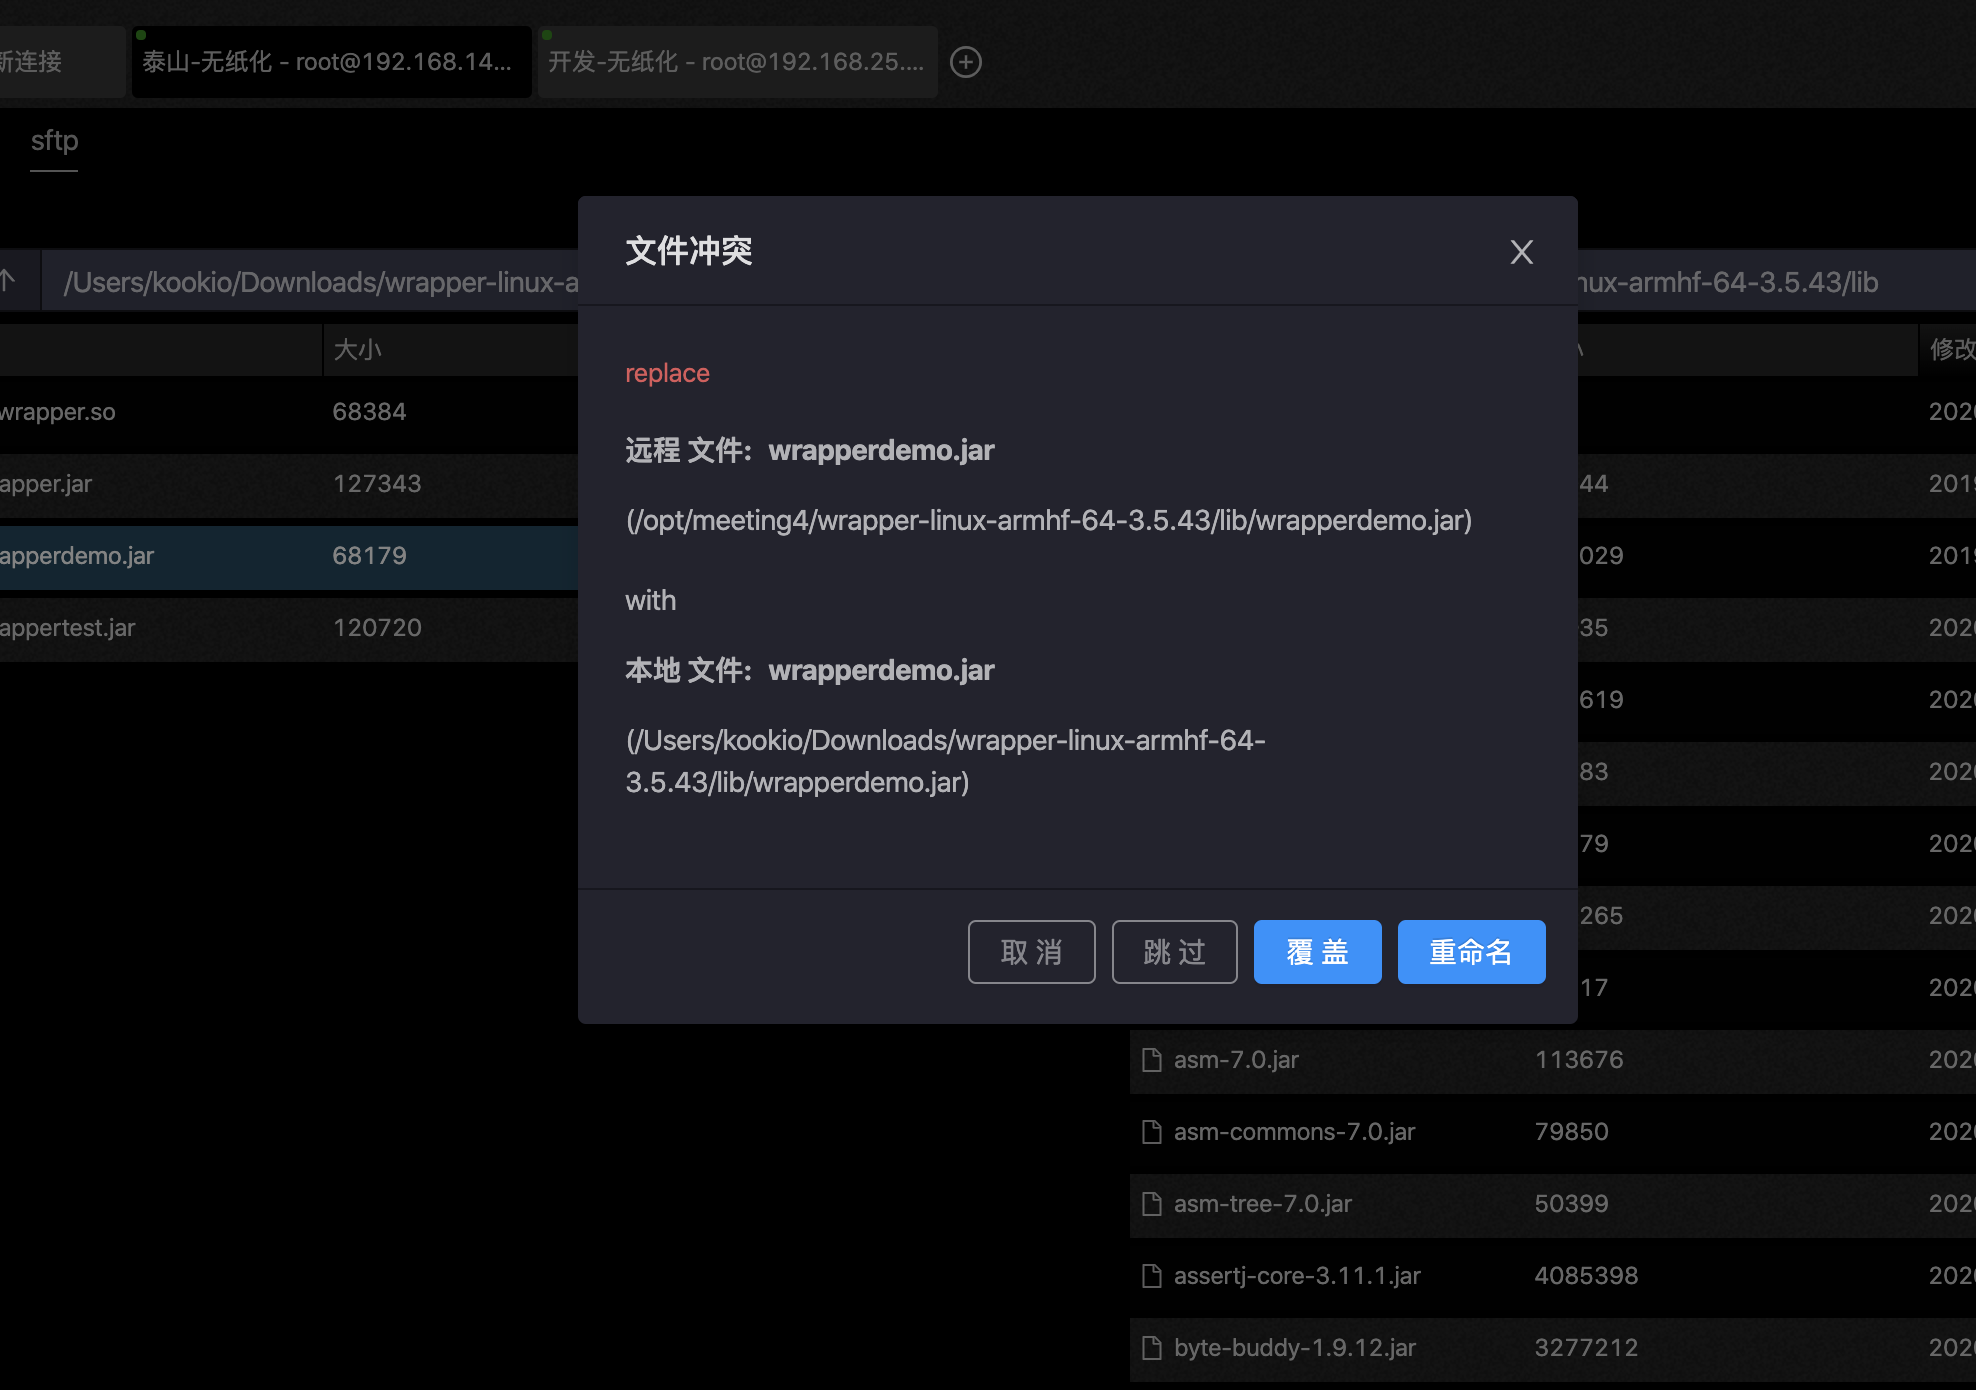
Task: Click the file icon beside assertj-core-3.11.1.jar
Action: click(1152, 1276)
